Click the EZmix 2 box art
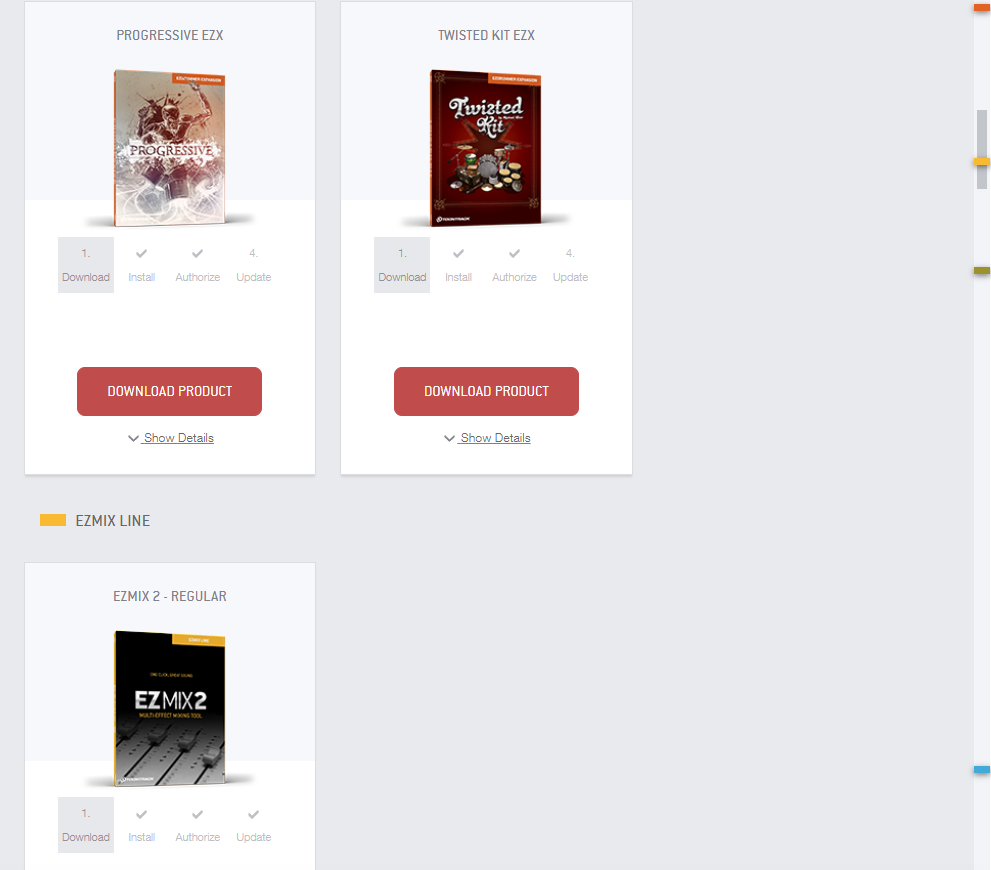 point(169,708)
